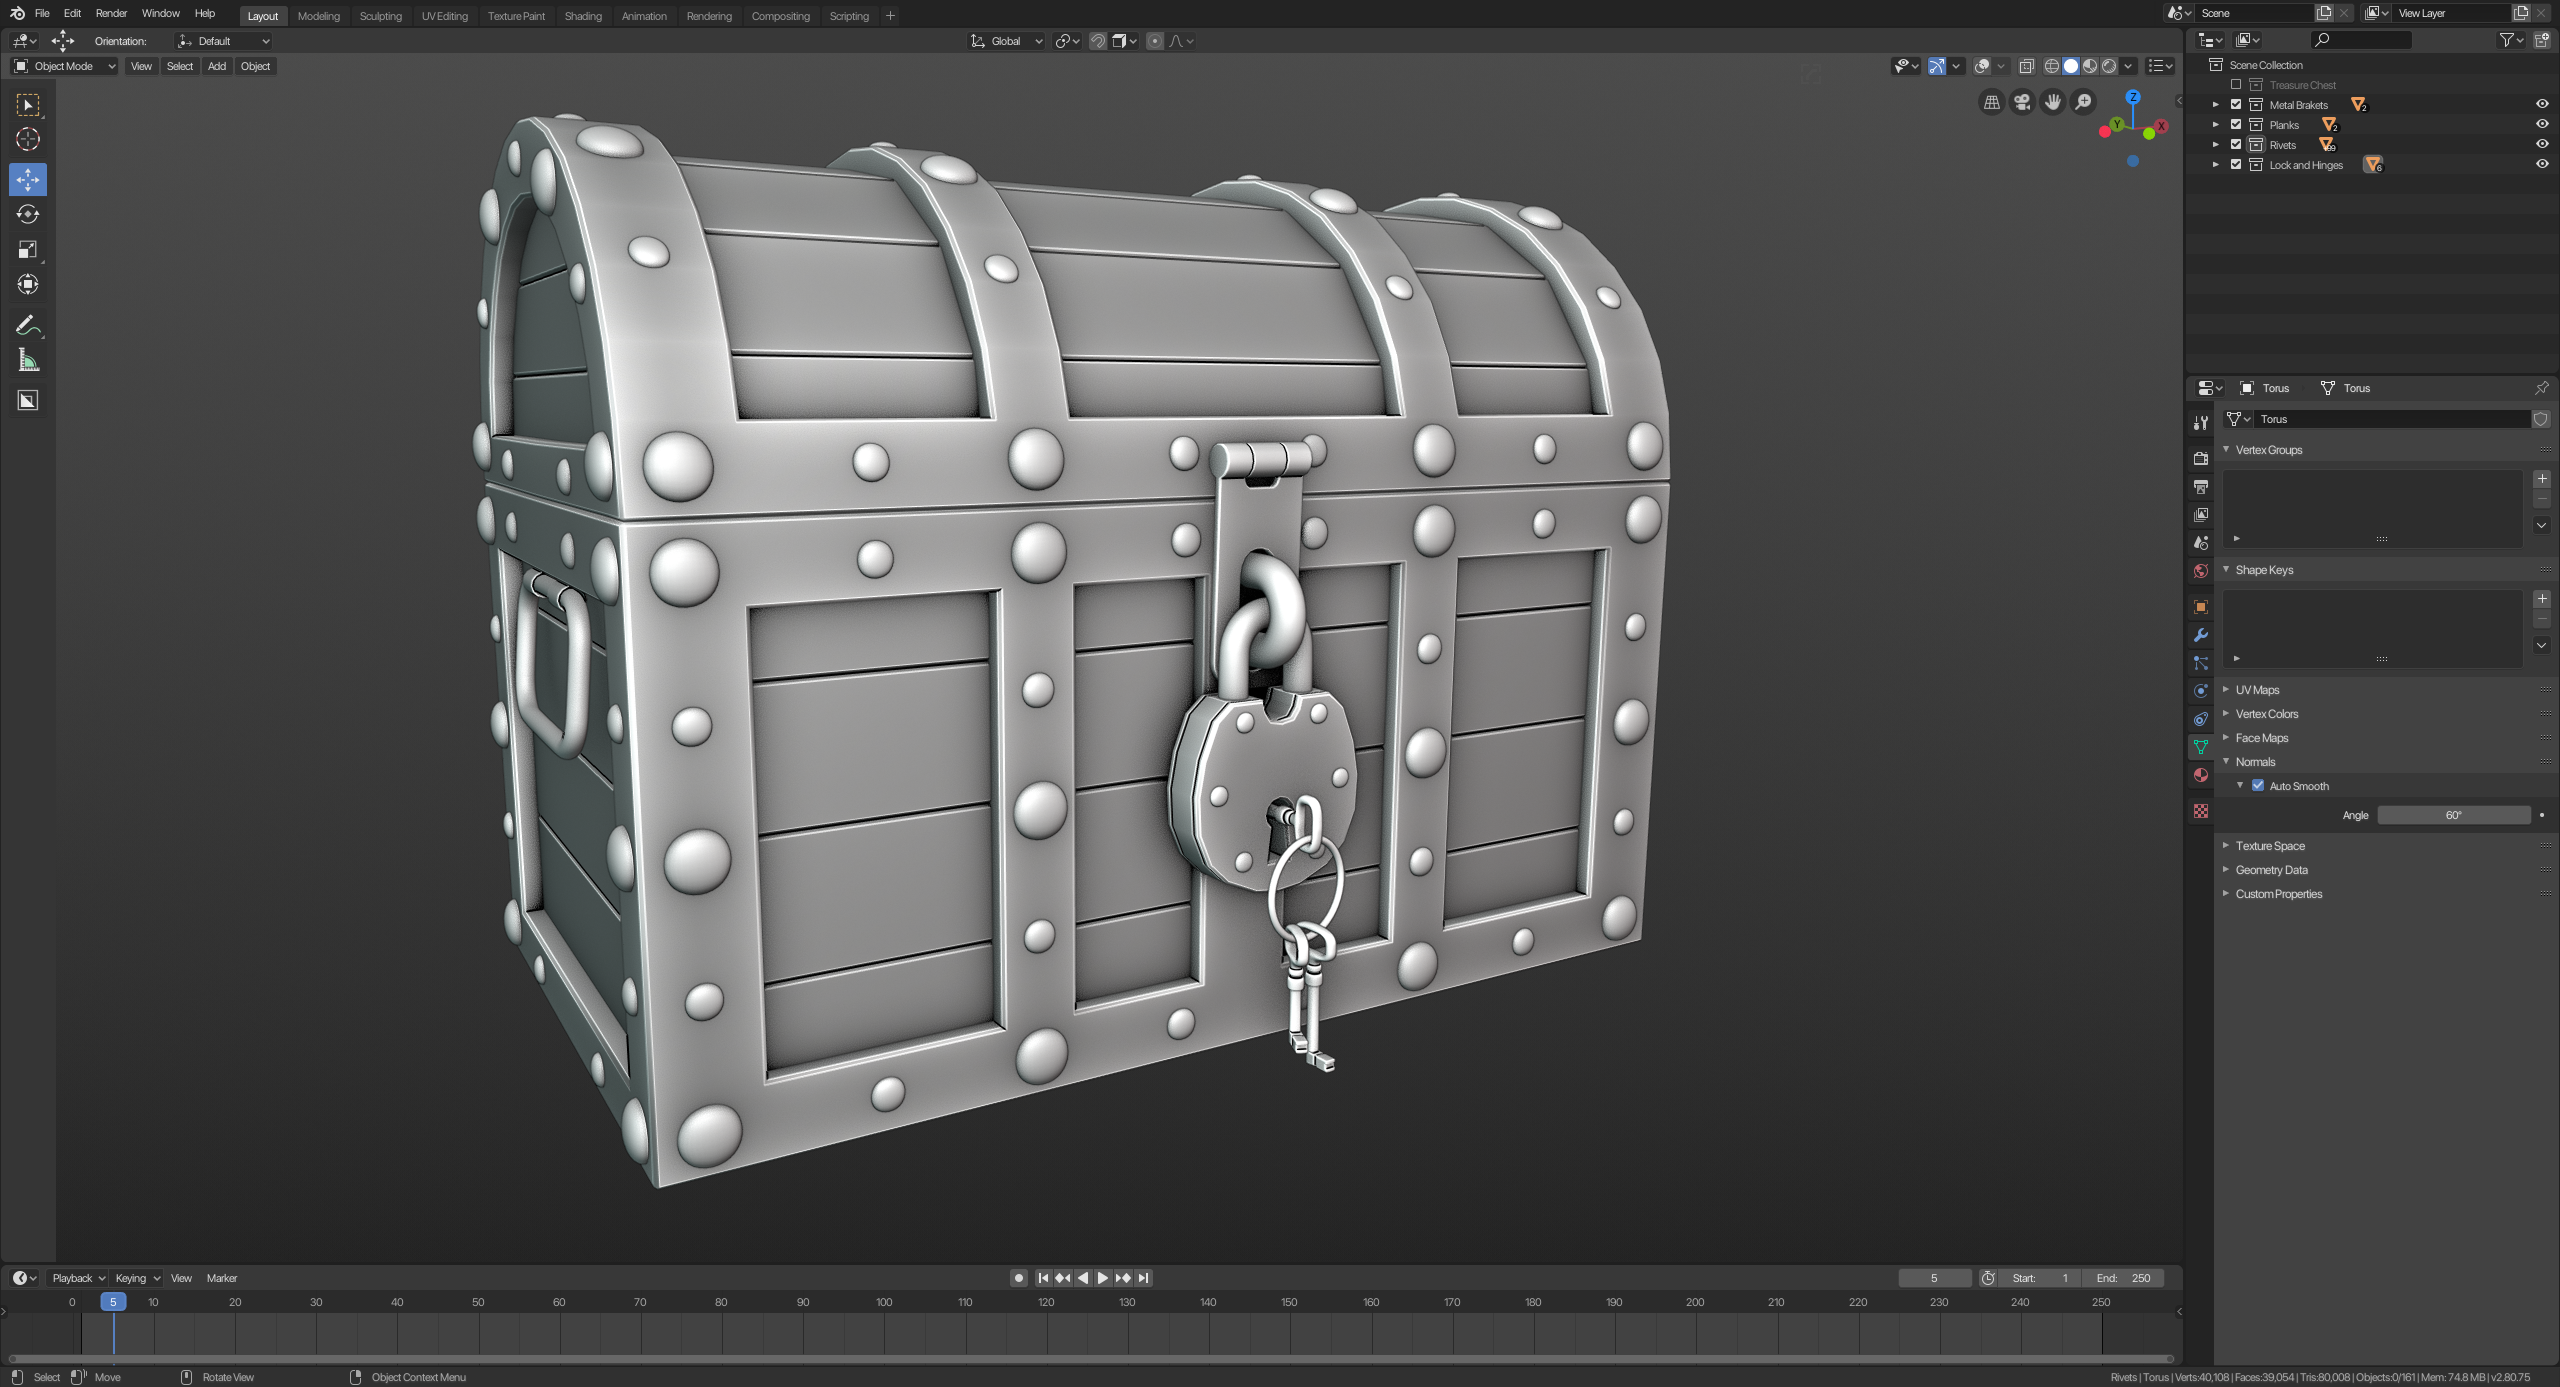Play the animation forward
2560x1387 pixels.
coord(1103,1278)
